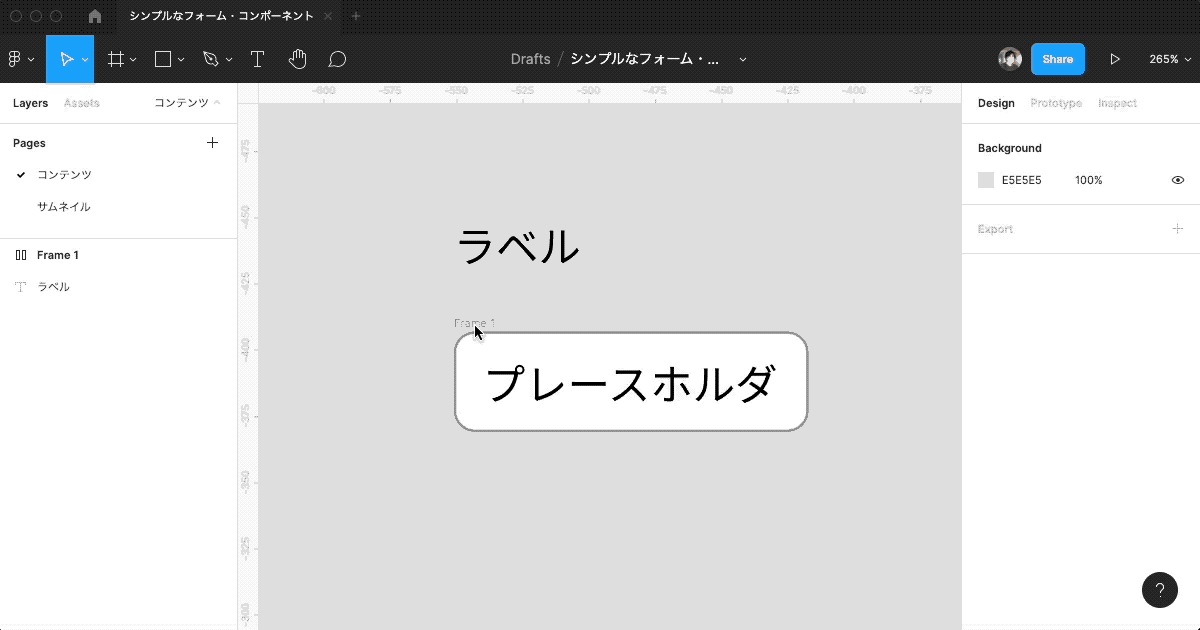Select the Hand tool
Image resolution: width=1200 pixels, height=630 pixels.
297,60
